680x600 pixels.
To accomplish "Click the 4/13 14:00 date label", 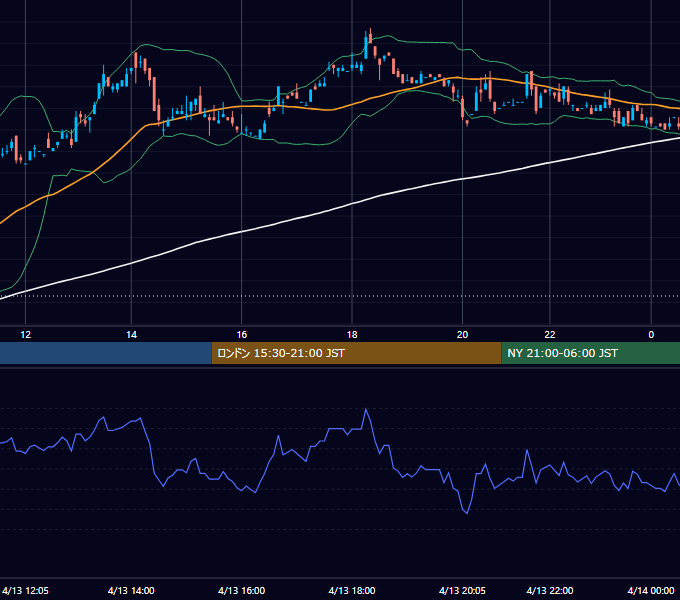I will 131,591.
